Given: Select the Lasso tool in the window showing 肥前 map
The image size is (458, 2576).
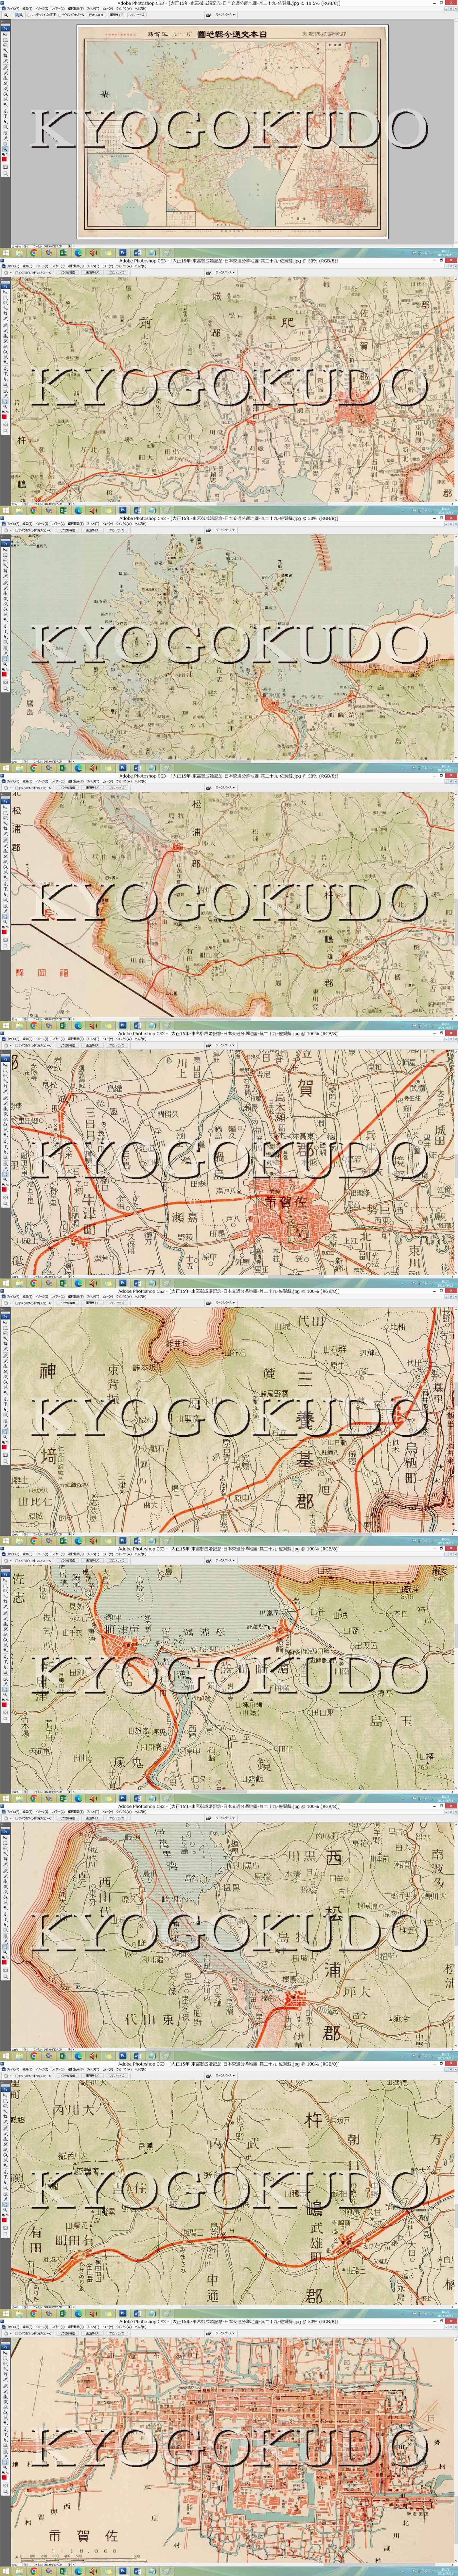Looking at the screenshot, I should (5, 303).
